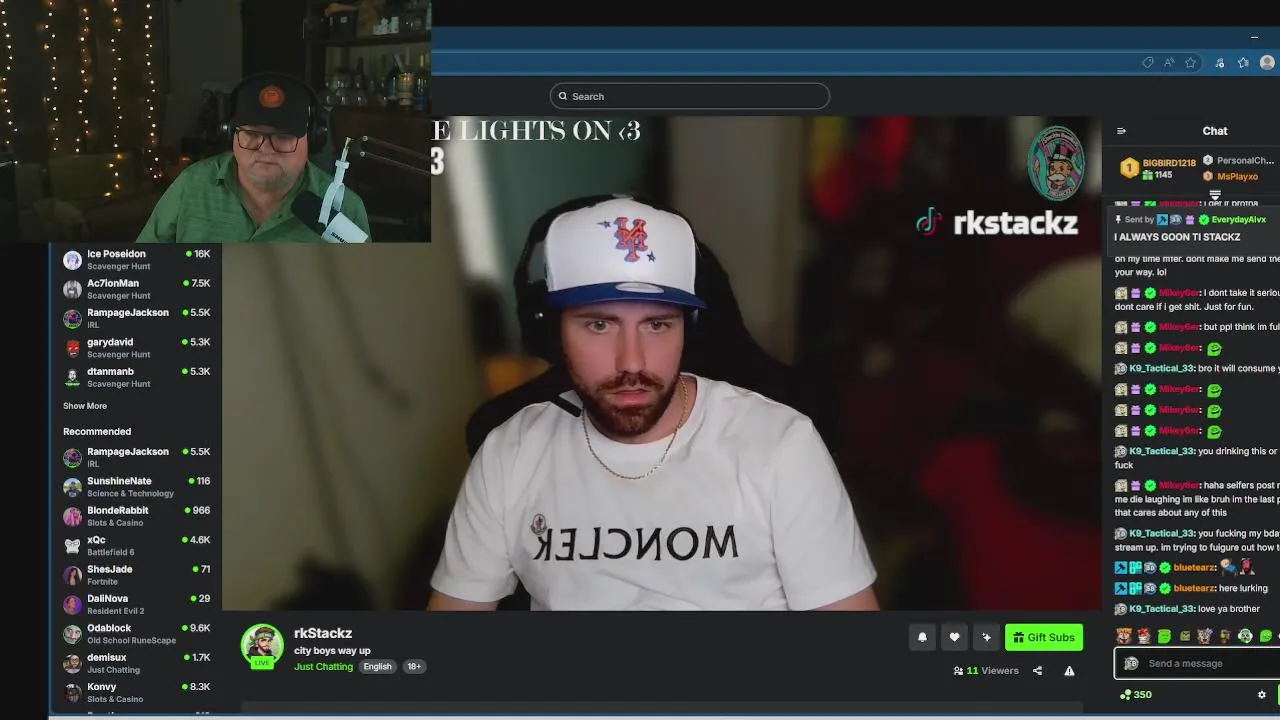
Task: Open Ac7ionMan channel in sidebar
Action: (136, 289)
